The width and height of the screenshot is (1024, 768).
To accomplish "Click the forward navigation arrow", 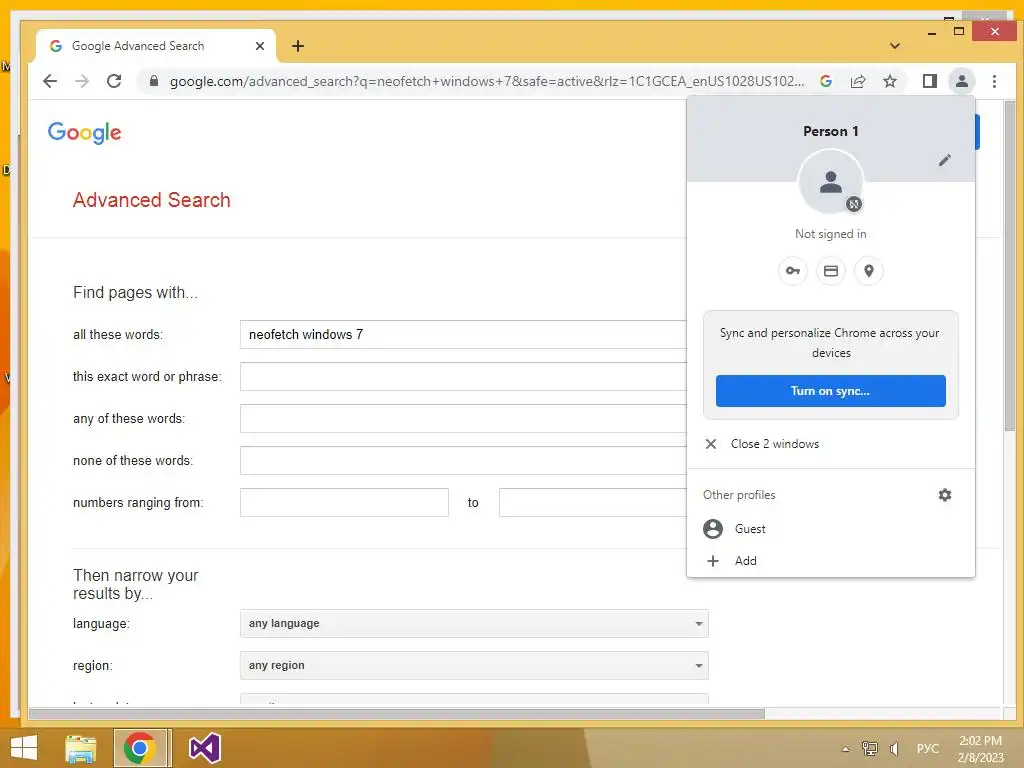I will (x=82, y=81).
